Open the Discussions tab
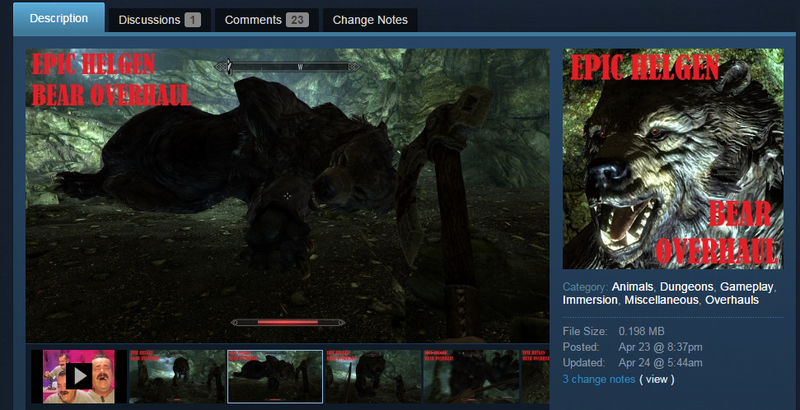This screenshot has width=800, height=410. 159,20
